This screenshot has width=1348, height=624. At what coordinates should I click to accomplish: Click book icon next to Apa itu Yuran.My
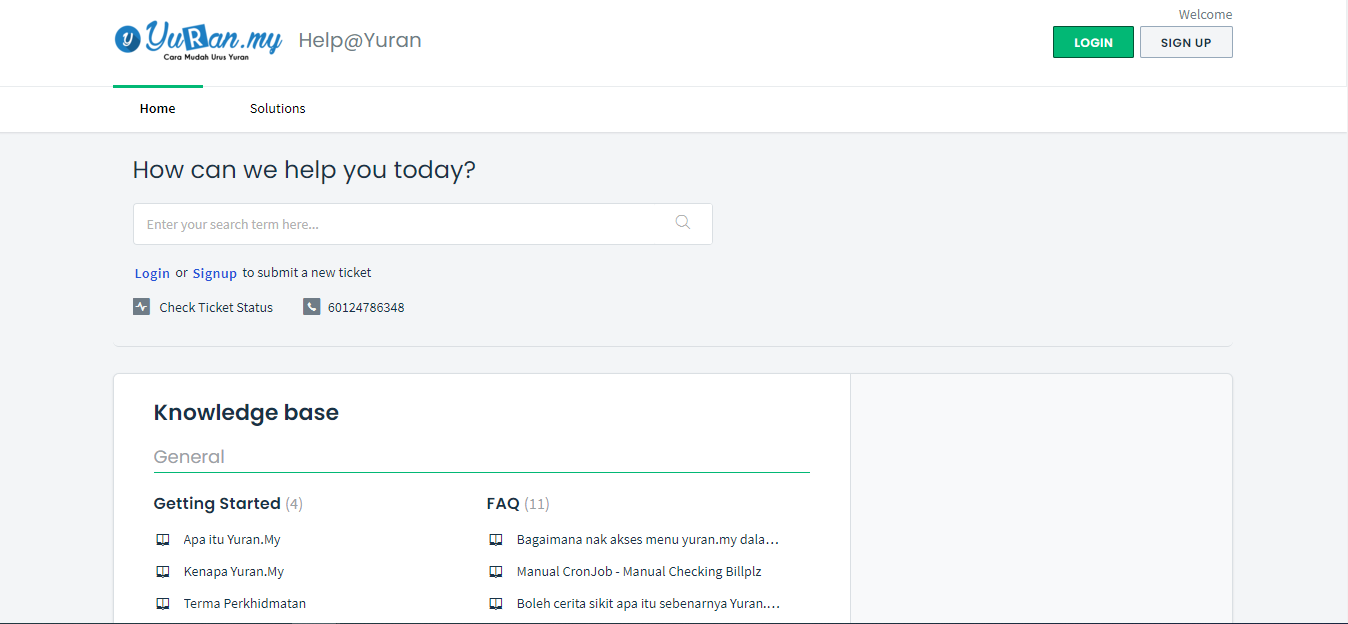tap(163, 540)
